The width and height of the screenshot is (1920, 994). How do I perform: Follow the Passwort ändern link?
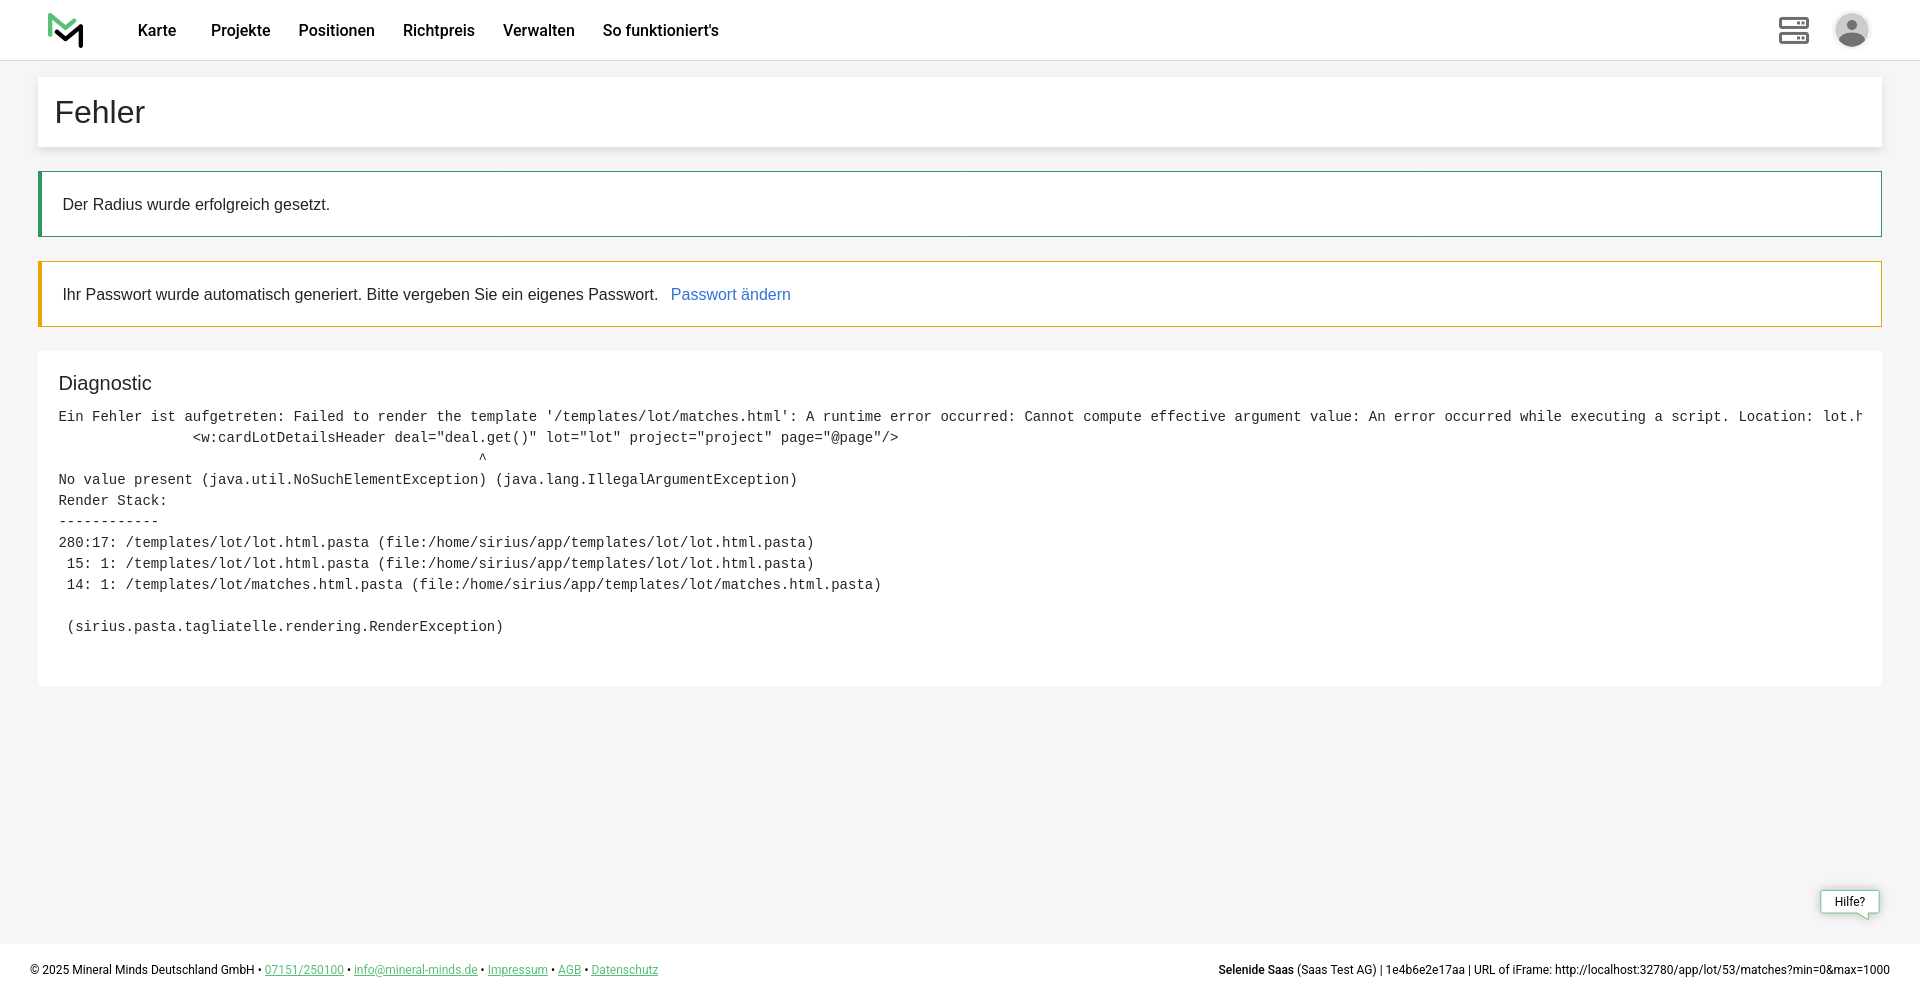pos(730,295)
